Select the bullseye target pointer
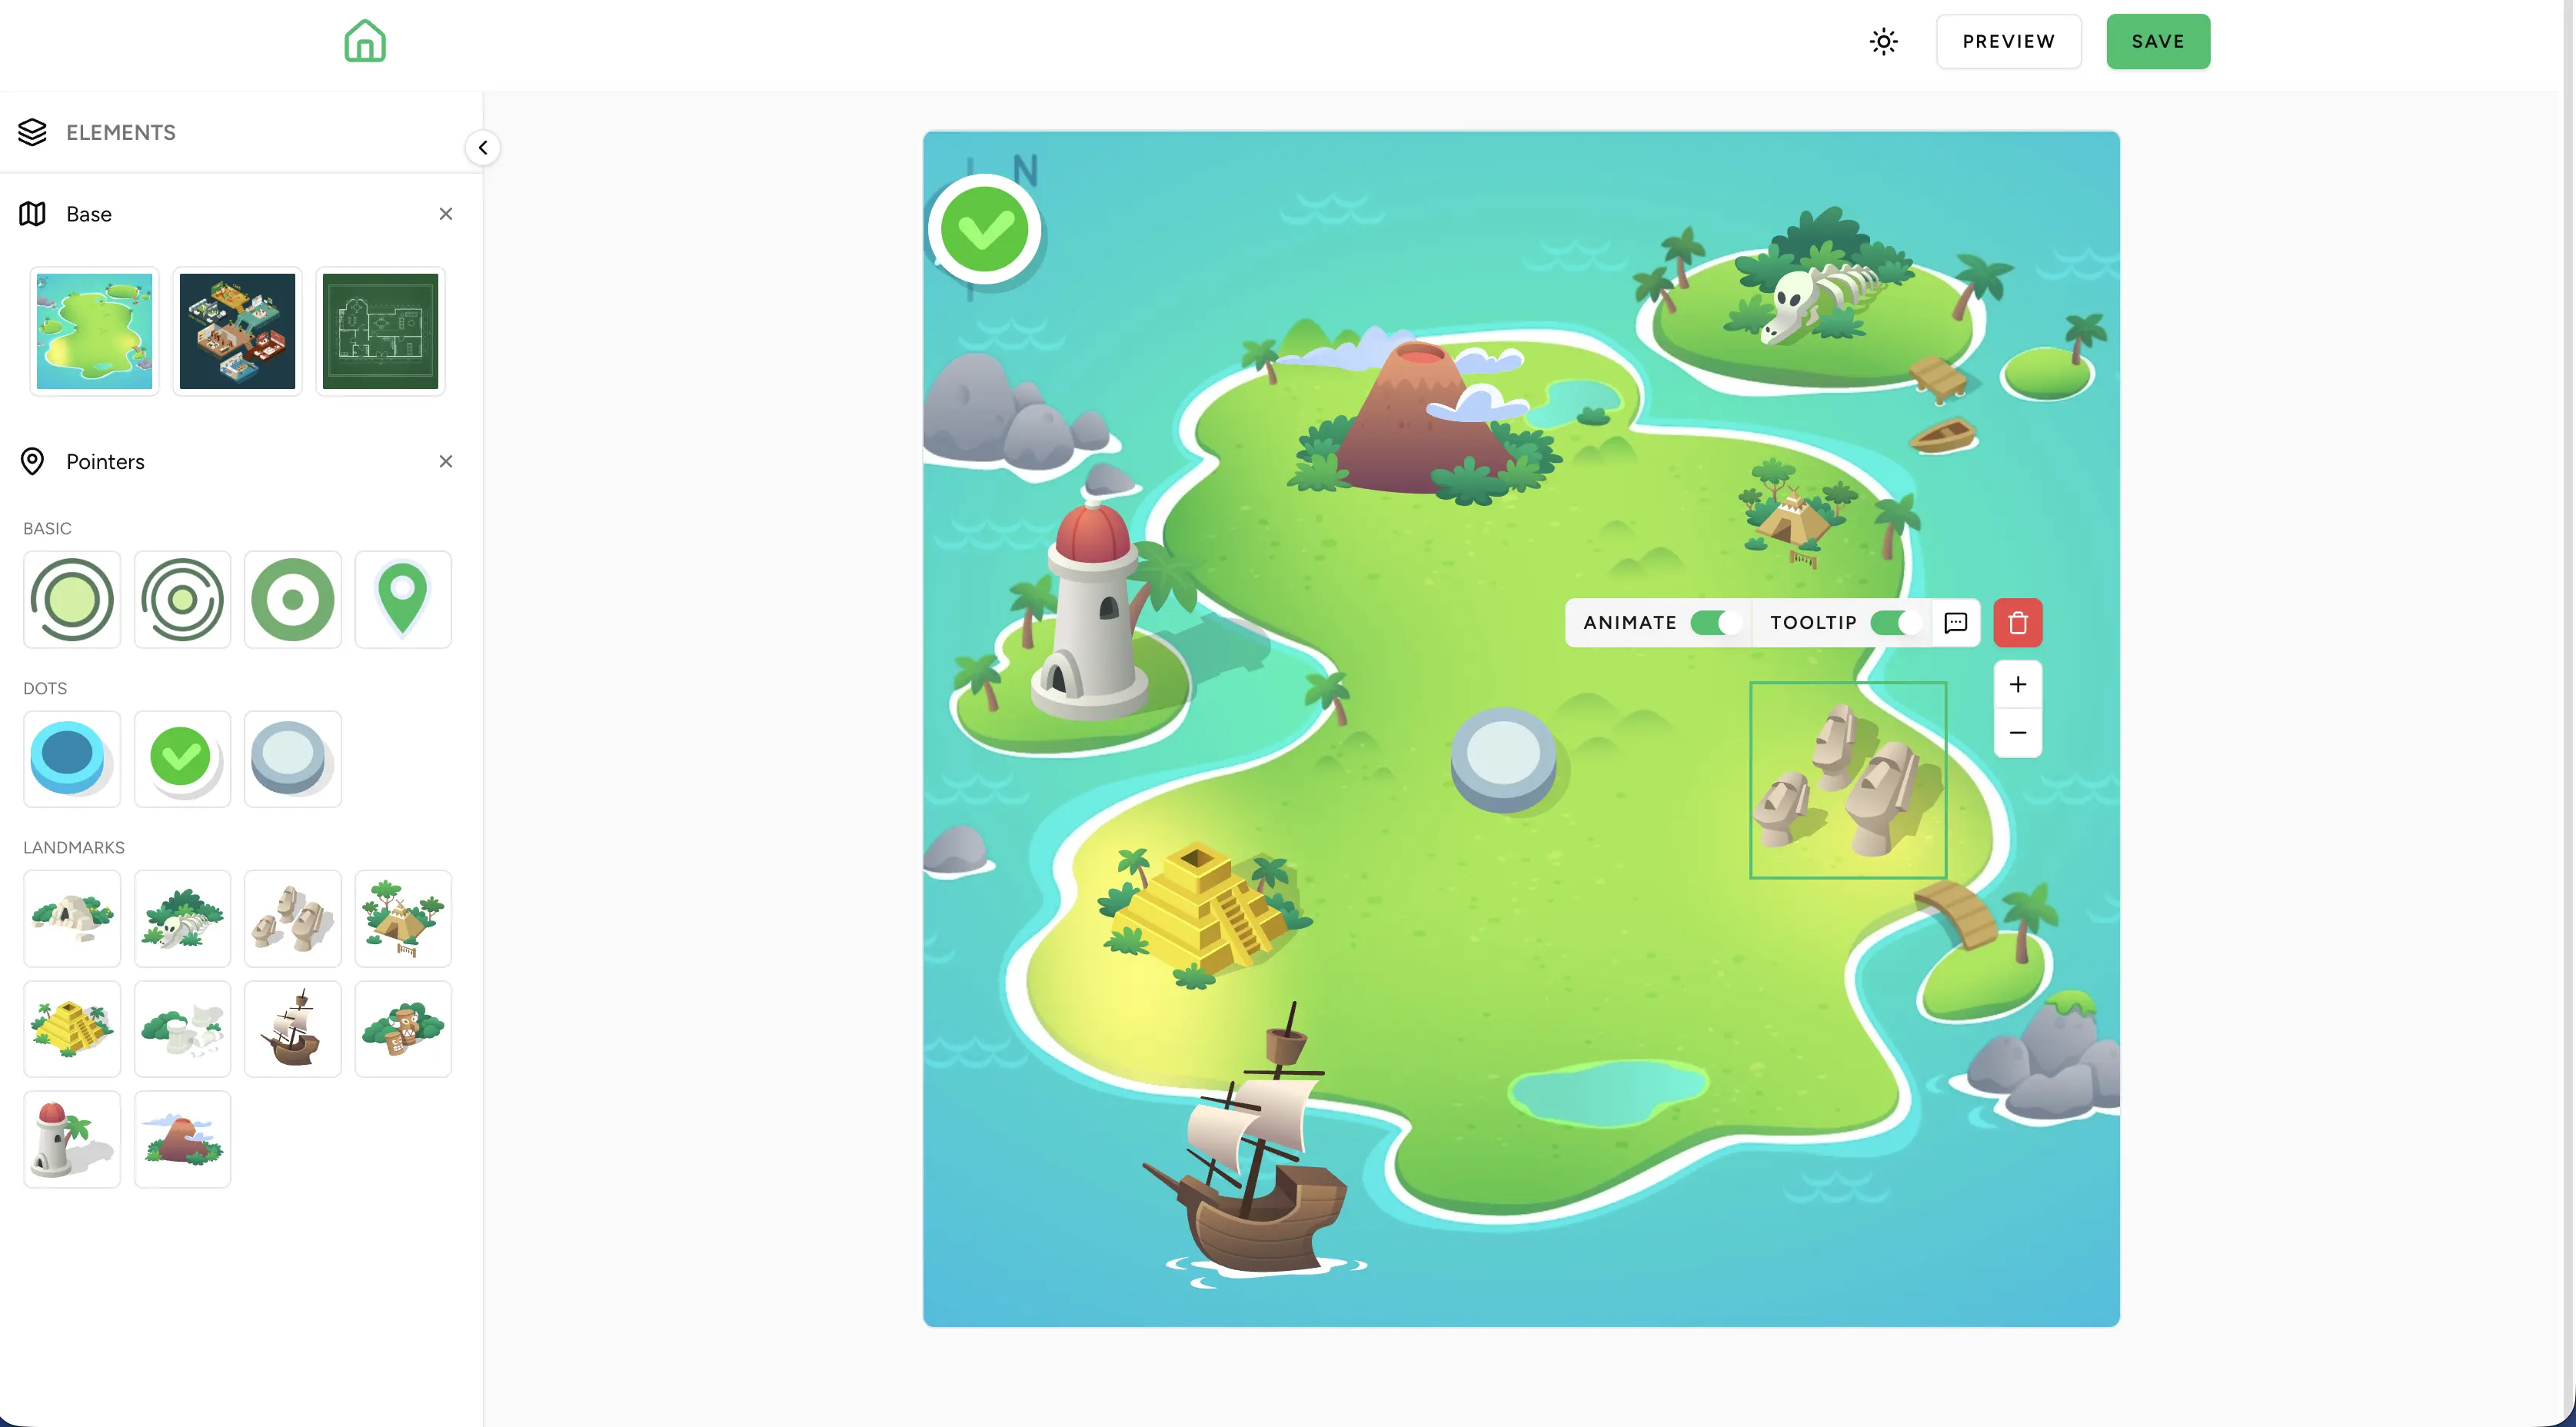Image resolution: width=2576 pixels, height=1427 pixels. [x=293, y=599]
